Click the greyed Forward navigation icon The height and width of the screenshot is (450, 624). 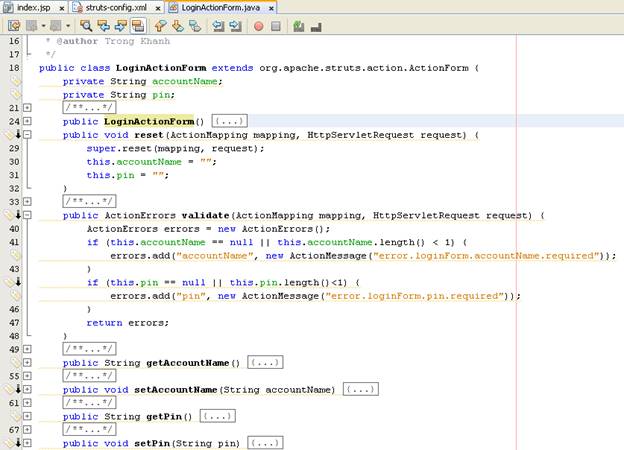(56, 26)
